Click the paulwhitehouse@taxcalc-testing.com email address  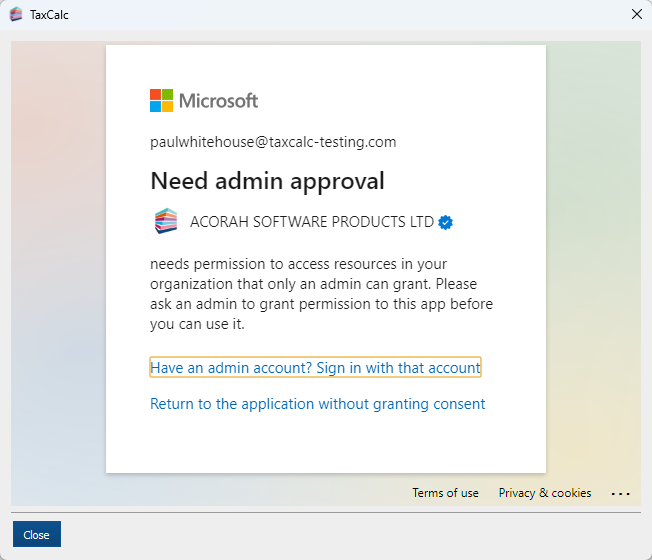[273, 142]
